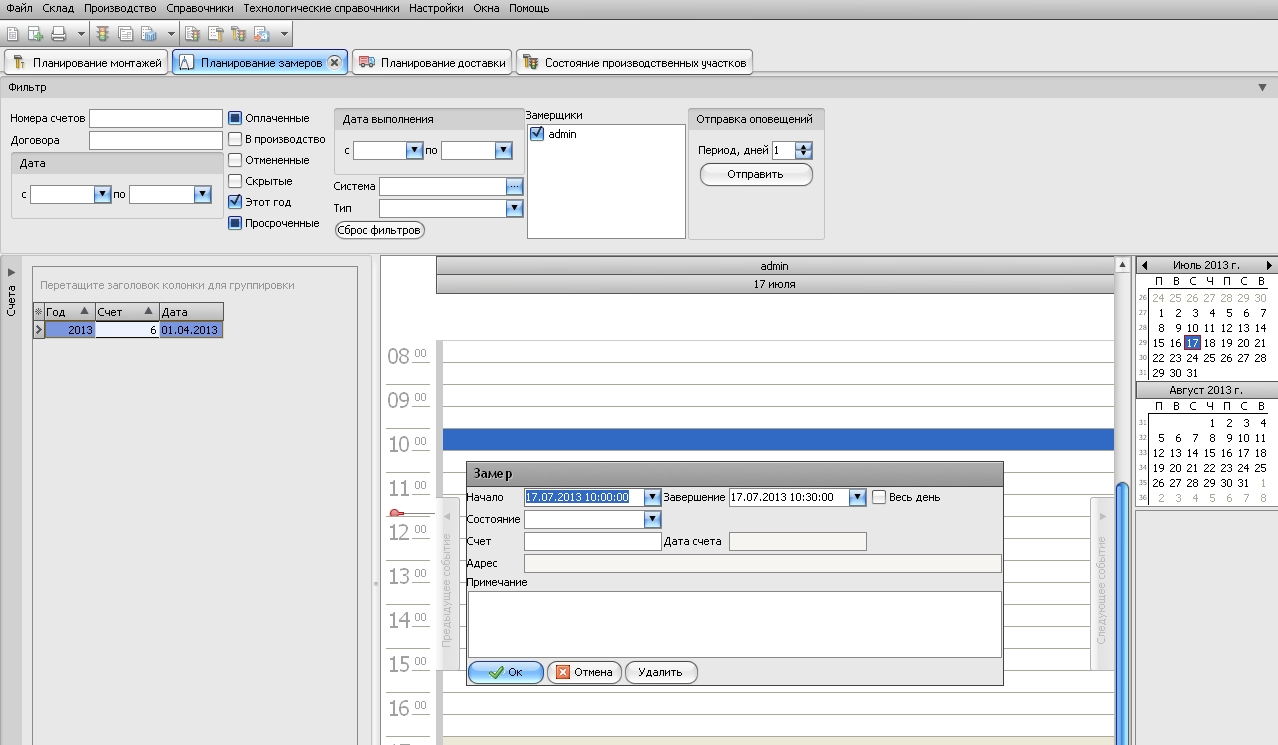
Task: Expand the Тип filter dropdown
Action: click(x=514, y=208)
